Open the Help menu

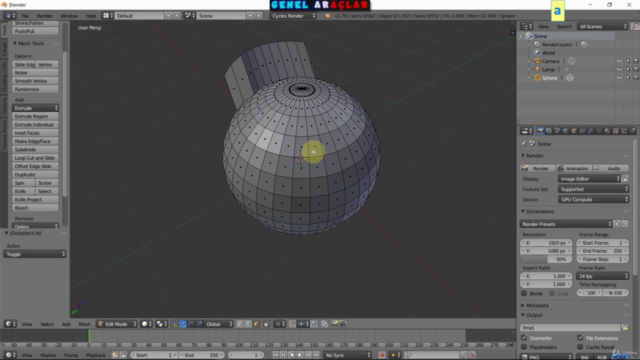pos(91,16)
